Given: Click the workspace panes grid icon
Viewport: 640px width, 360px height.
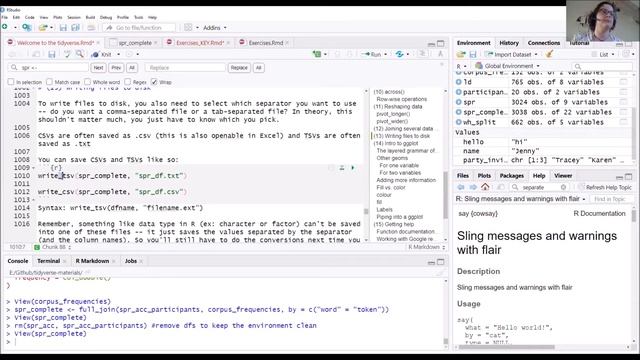Looking at the screenshot, I should pyautogui.click(x=188, y=27).
